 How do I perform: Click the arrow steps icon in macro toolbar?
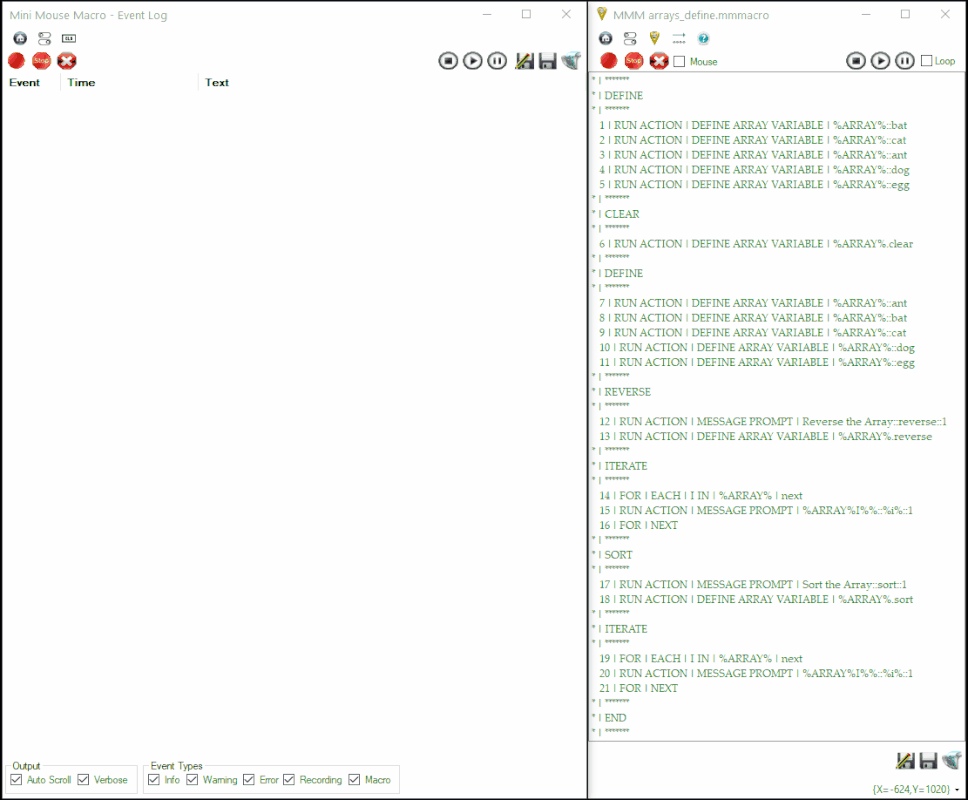coord(679,39)
